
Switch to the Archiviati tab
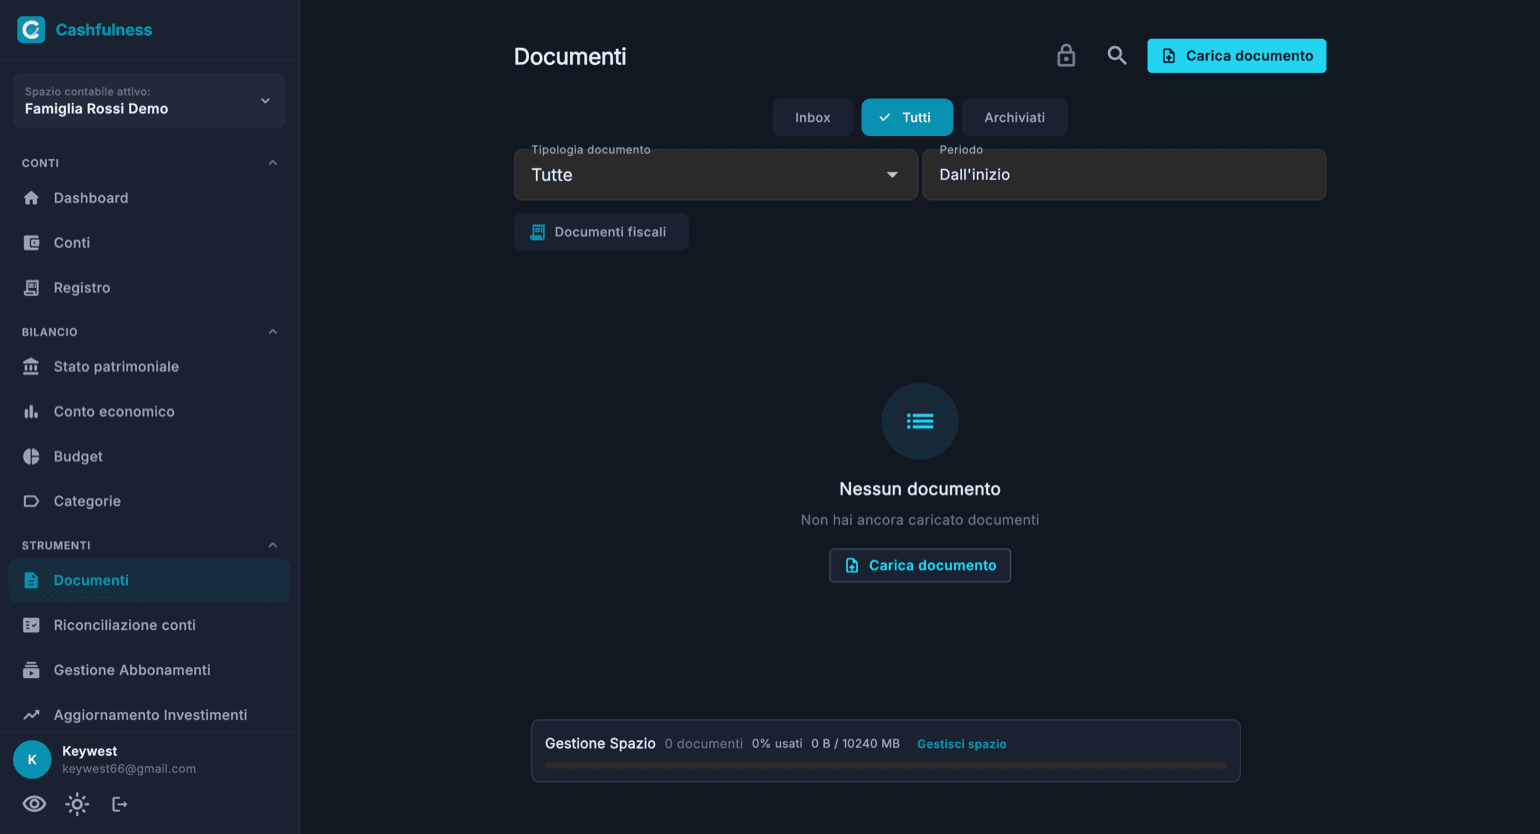tap(1014, 118)
